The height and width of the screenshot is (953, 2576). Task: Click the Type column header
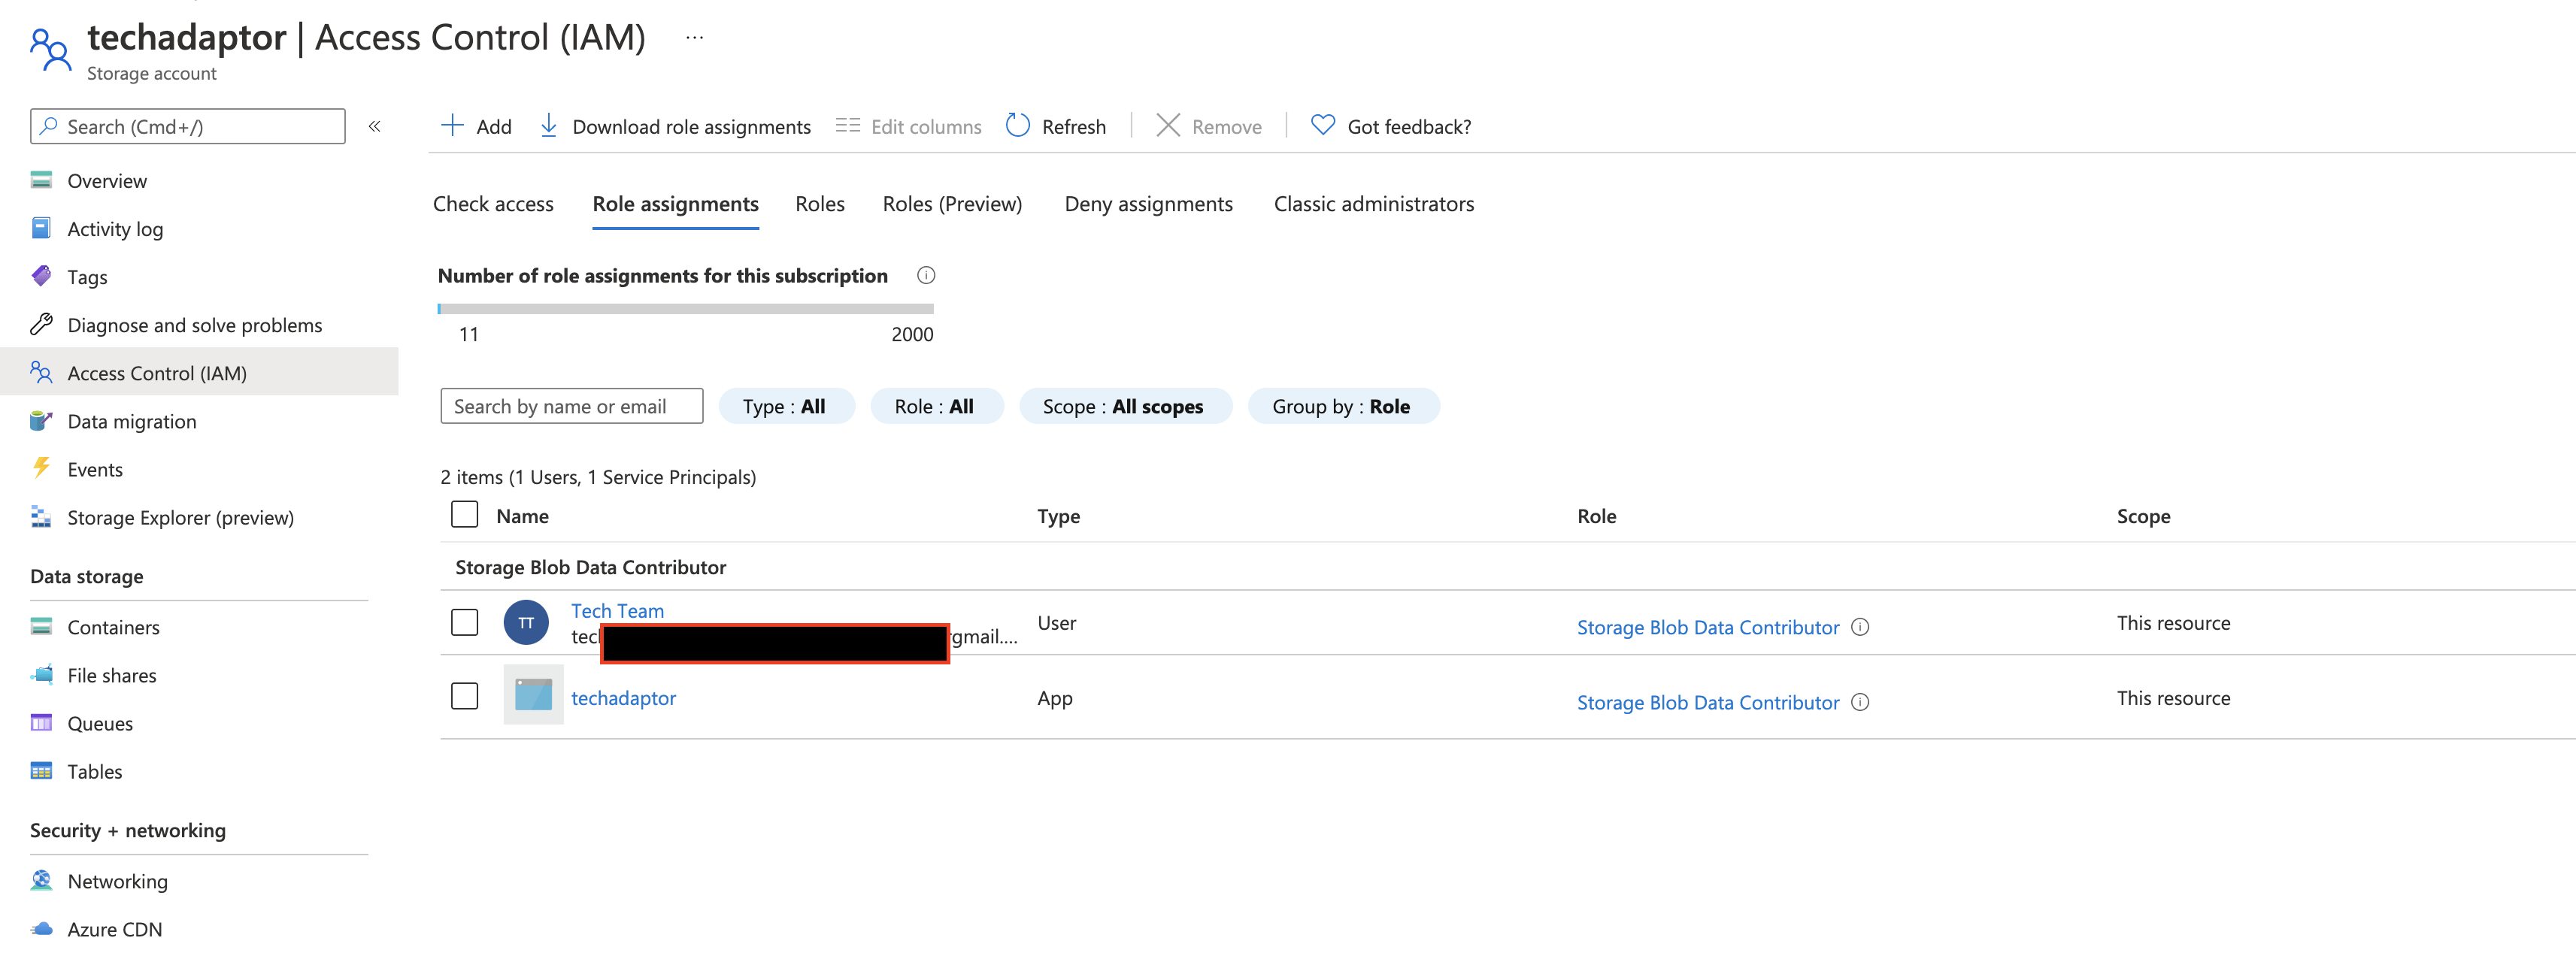(x=1058, y=516)
